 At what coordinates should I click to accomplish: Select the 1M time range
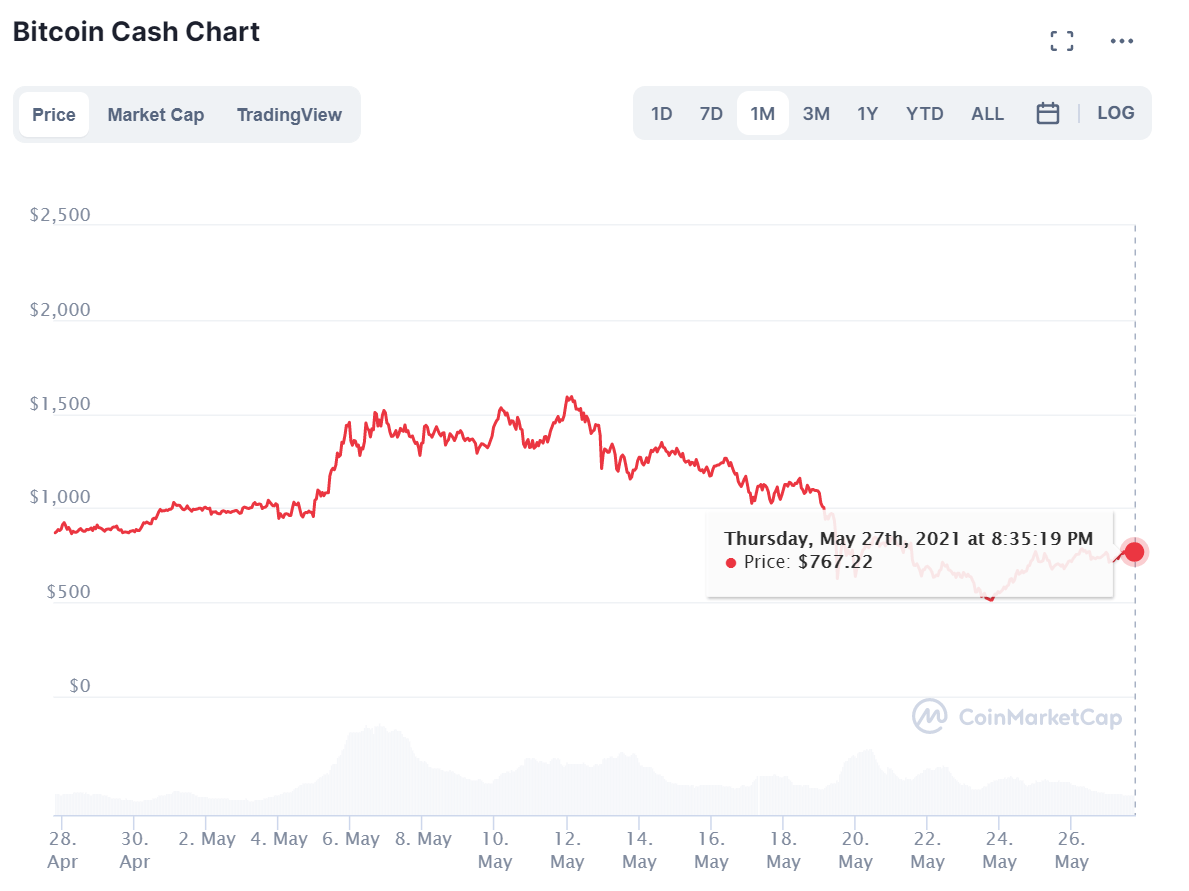coord(763,113)
